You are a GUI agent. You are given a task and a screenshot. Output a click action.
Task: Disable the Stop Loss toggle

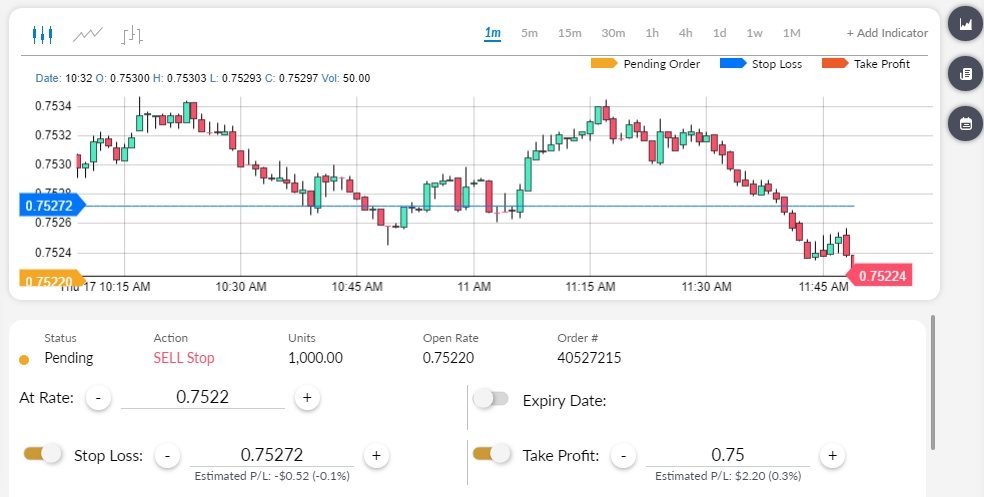pyautogui.click(x=42, y=454)
